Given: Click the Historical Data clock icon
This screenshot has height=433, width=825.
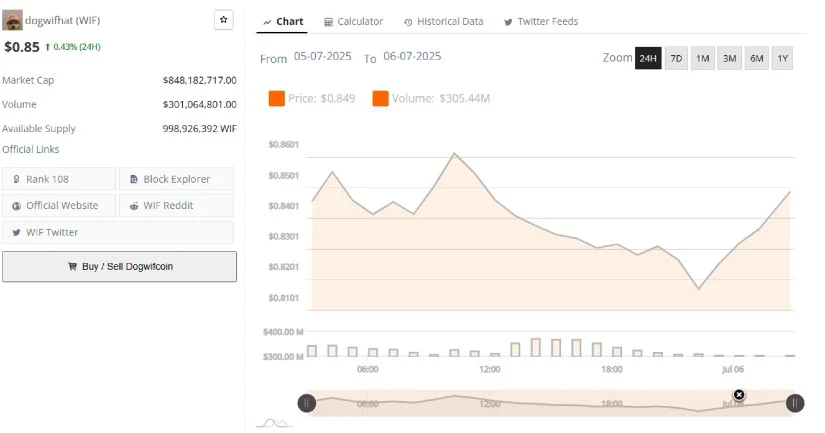Looking at the screenshot, I should [x=408, y=22].
